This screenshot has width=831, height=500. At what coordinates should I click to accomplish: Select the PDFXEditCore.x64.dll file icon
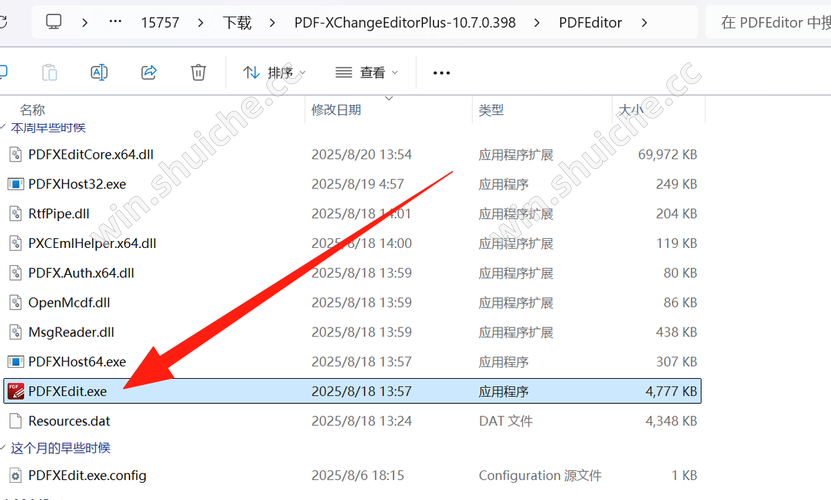[x=16, y=154]
